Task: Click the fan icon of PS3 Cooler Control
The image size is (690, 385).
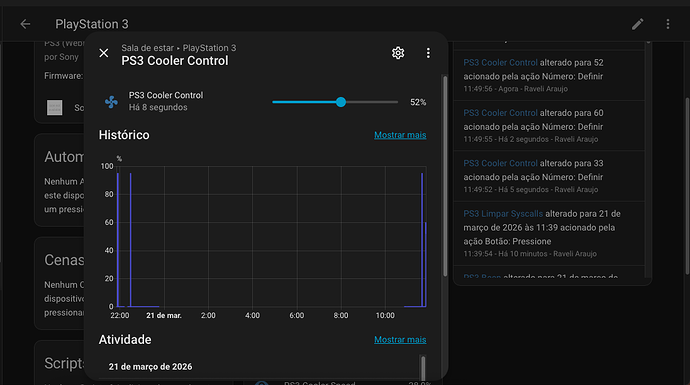Action: point(111,102)
